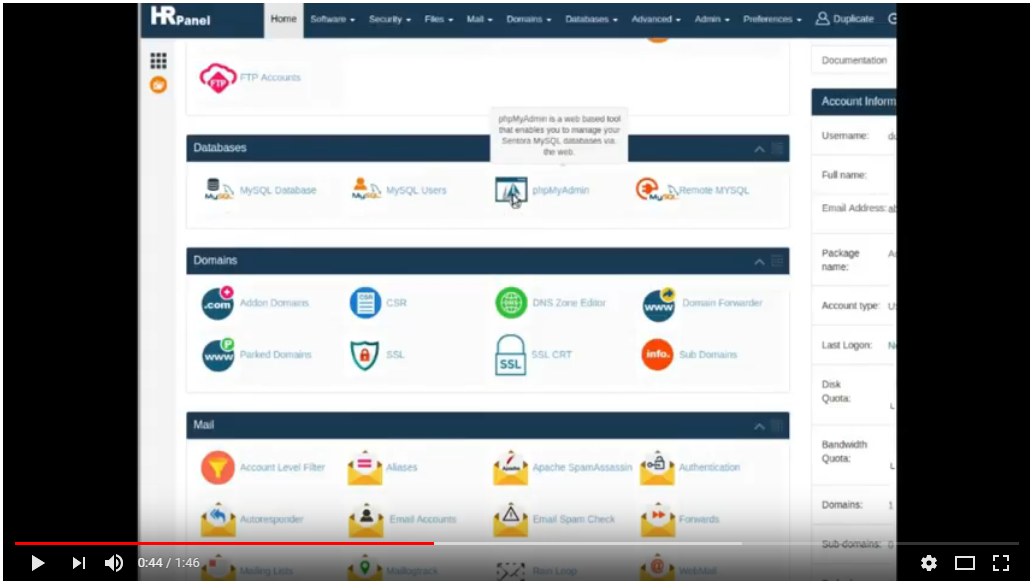Collapse the Databases section
Screen dimensions: 1032x585
(760, 149)
